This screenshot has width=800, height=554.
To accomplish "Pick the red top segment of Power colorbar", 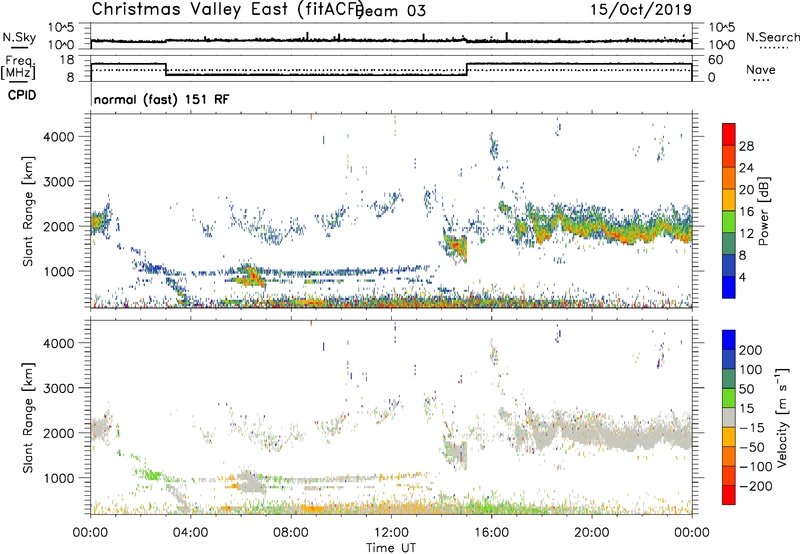I will tap(729, 134).
